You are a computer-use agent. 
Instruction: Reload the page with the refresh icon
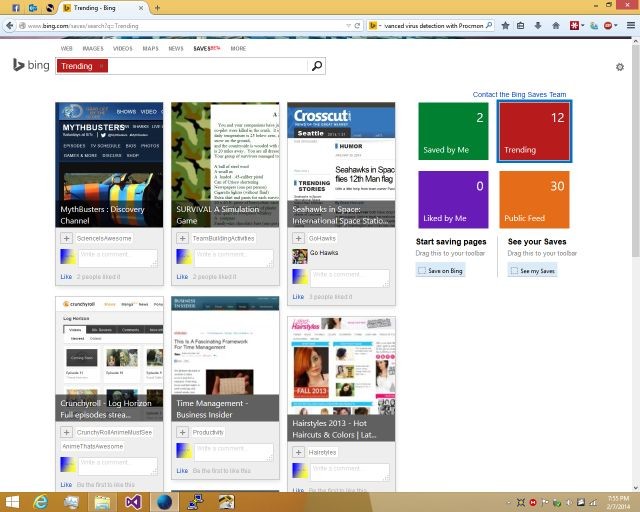coord(358,26)
